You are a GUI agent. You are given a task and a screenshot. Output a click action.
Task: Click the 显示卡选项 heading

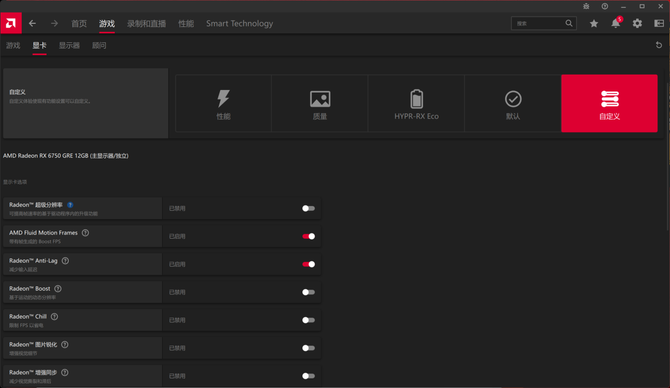coord(15,182)
